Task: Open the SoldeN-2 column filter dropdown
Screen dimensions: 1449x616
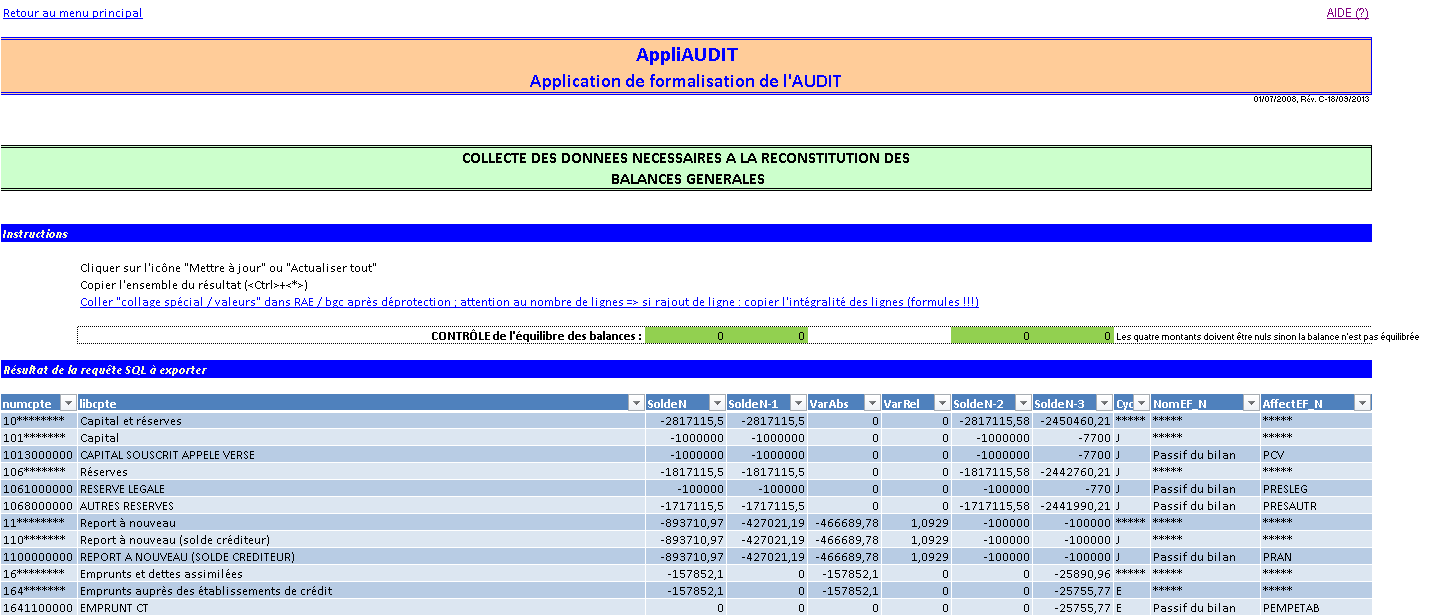Action: tap(1022, 403)
